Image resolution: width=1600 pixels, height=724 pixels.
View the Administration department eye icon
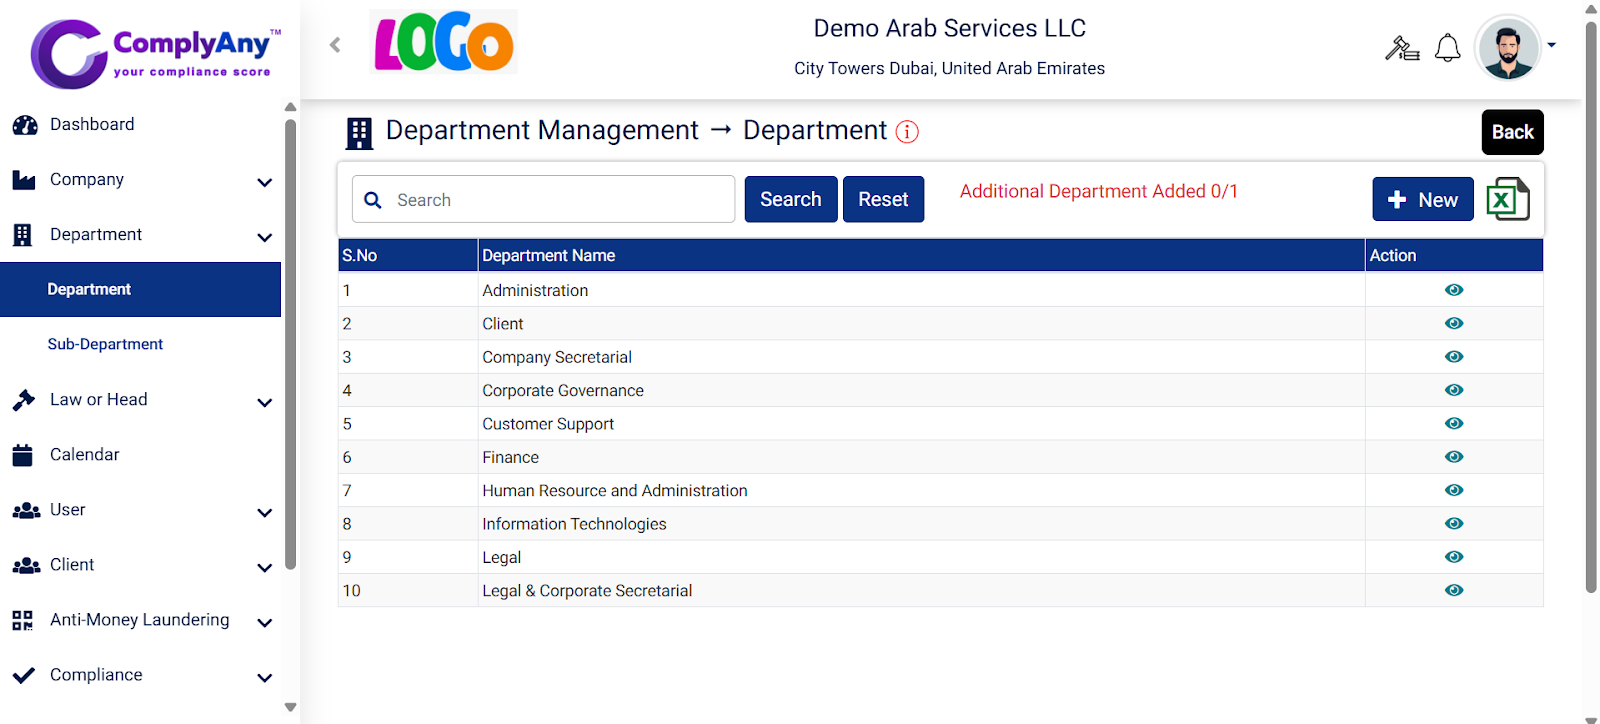coord(1454,290)
